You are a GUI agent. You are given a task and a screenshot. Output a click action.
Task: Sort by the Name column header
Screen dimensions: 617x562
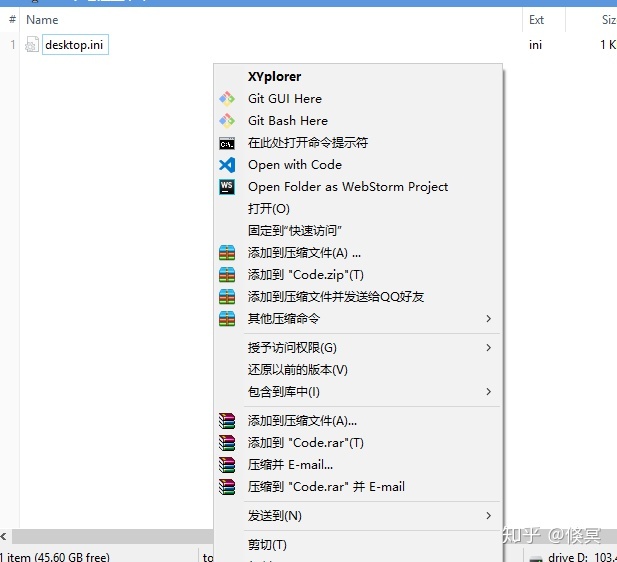click(x=271, y=20)
